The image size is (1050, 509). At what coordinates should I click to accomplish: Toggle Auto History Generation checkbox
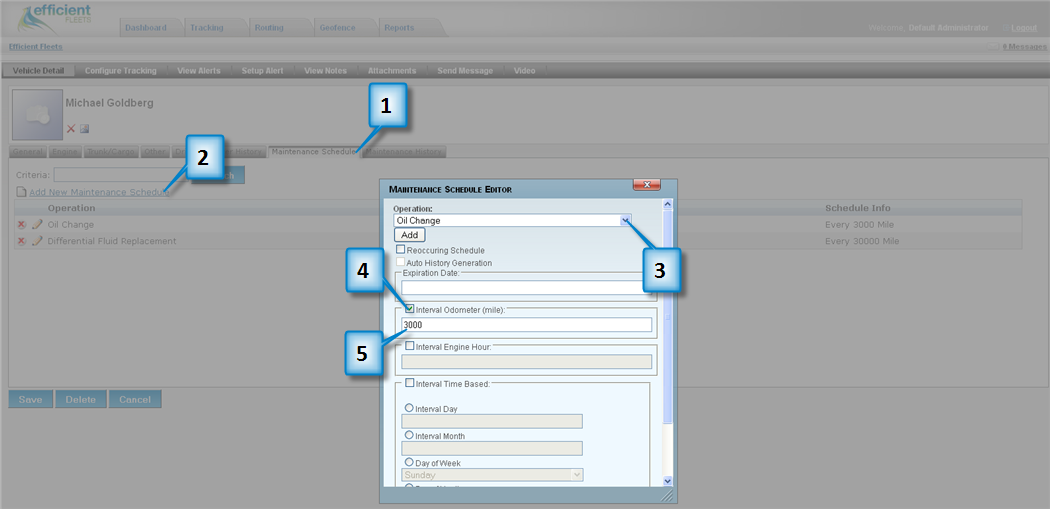tap(400, 263)
